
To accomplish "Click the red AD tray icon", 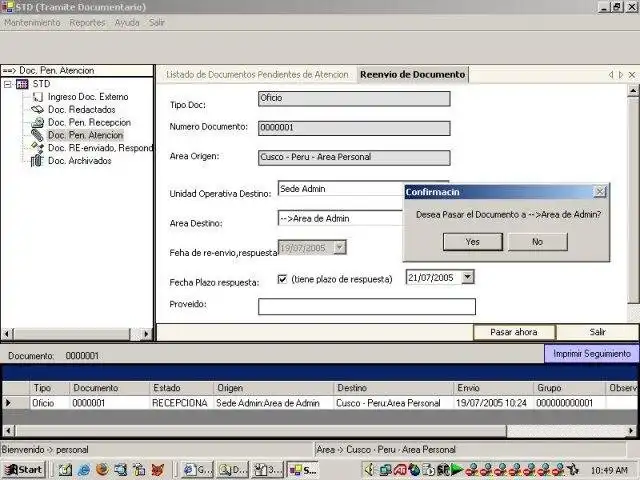I will point(400,470).
